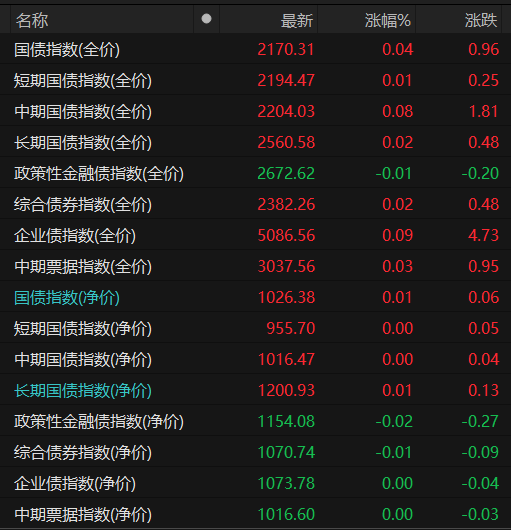511x530 pixels.
Task: Click the change value 0.95
Action: (x=483, y=266)
